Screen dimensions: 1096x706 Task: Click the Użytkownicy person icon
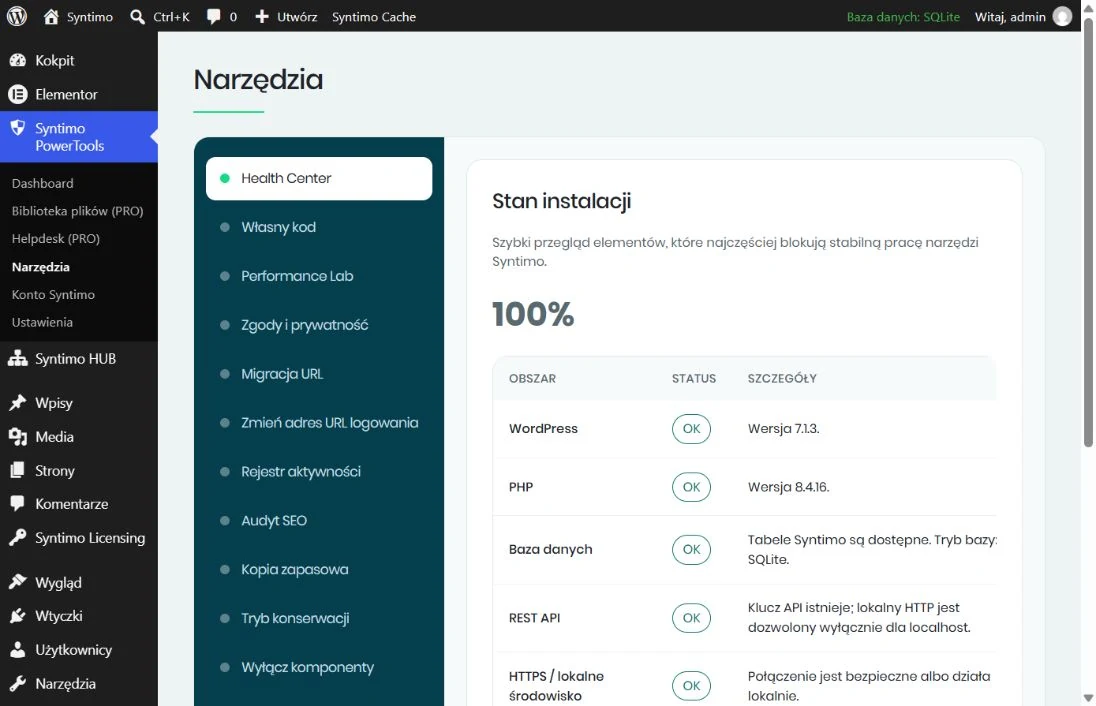tap(17, 649)
